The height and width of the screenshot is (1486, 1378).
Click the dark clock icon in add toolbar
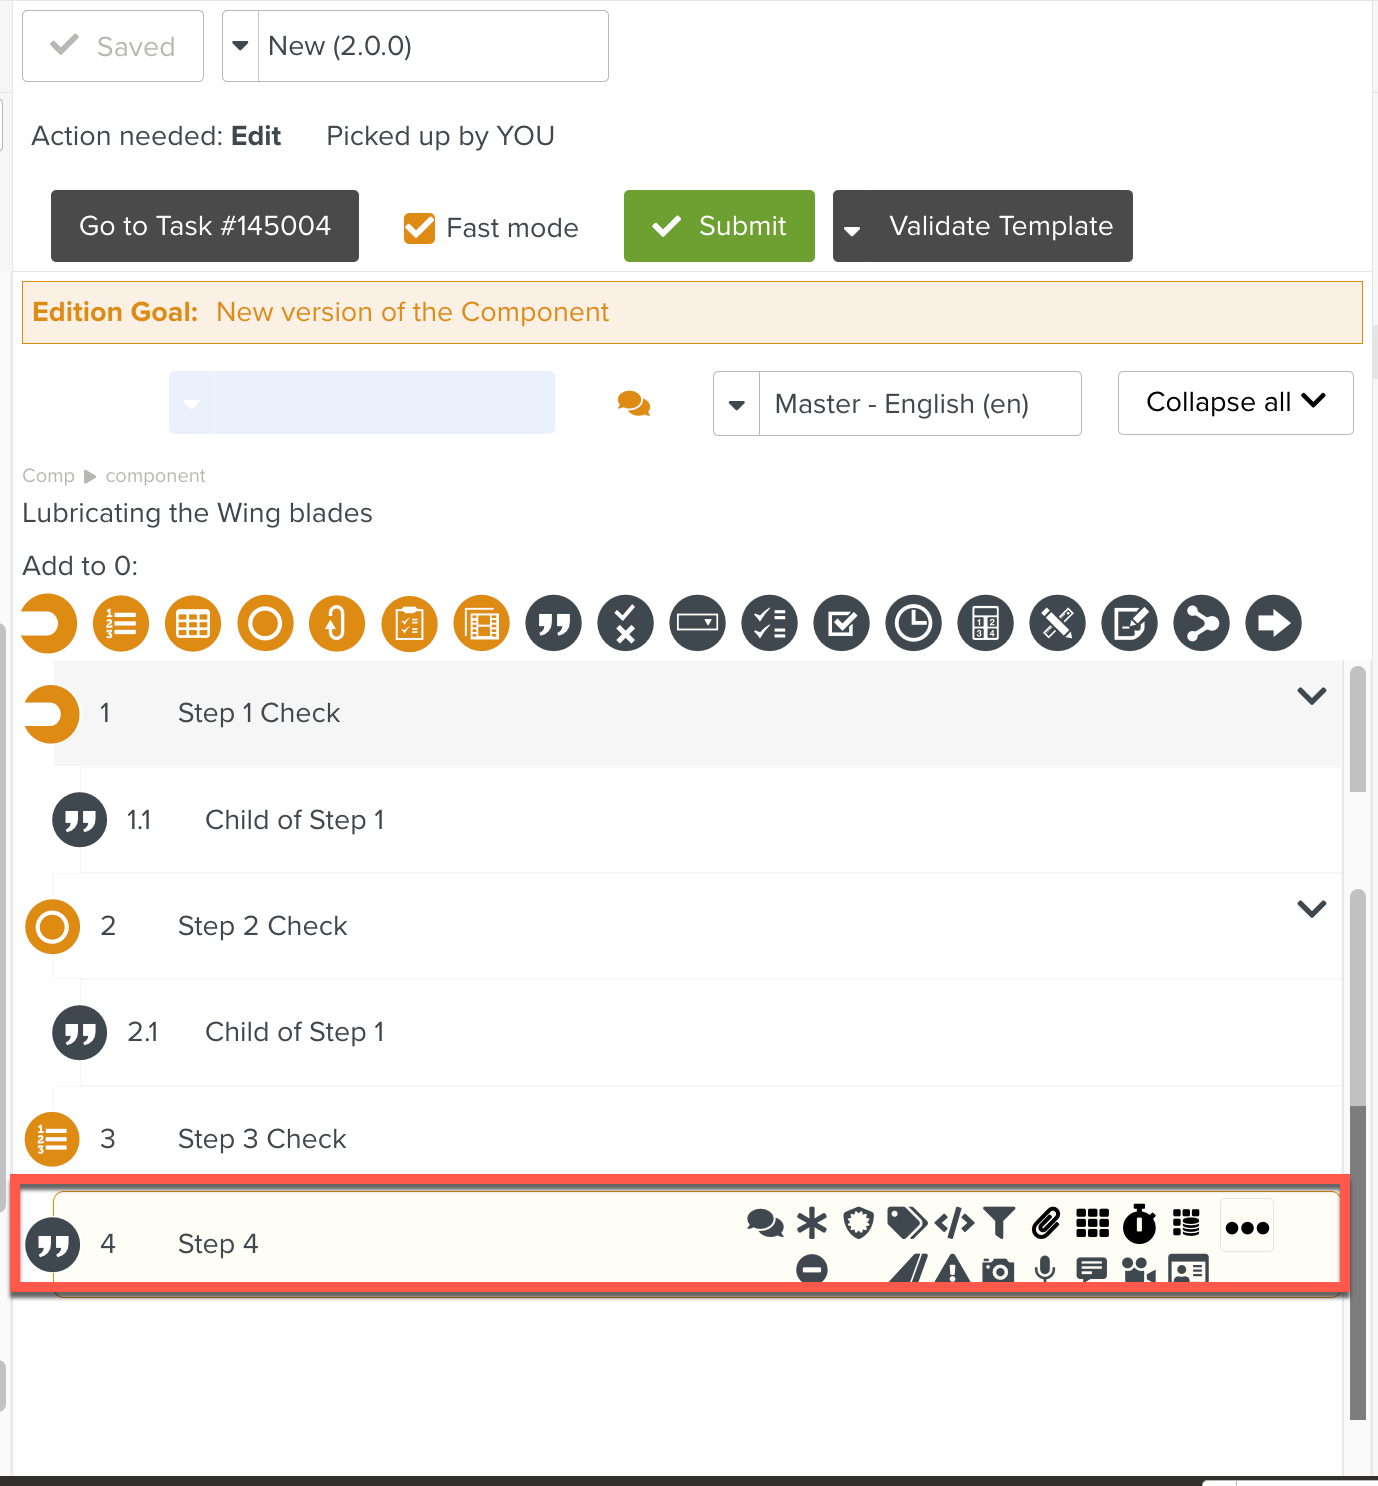(913, 623)
